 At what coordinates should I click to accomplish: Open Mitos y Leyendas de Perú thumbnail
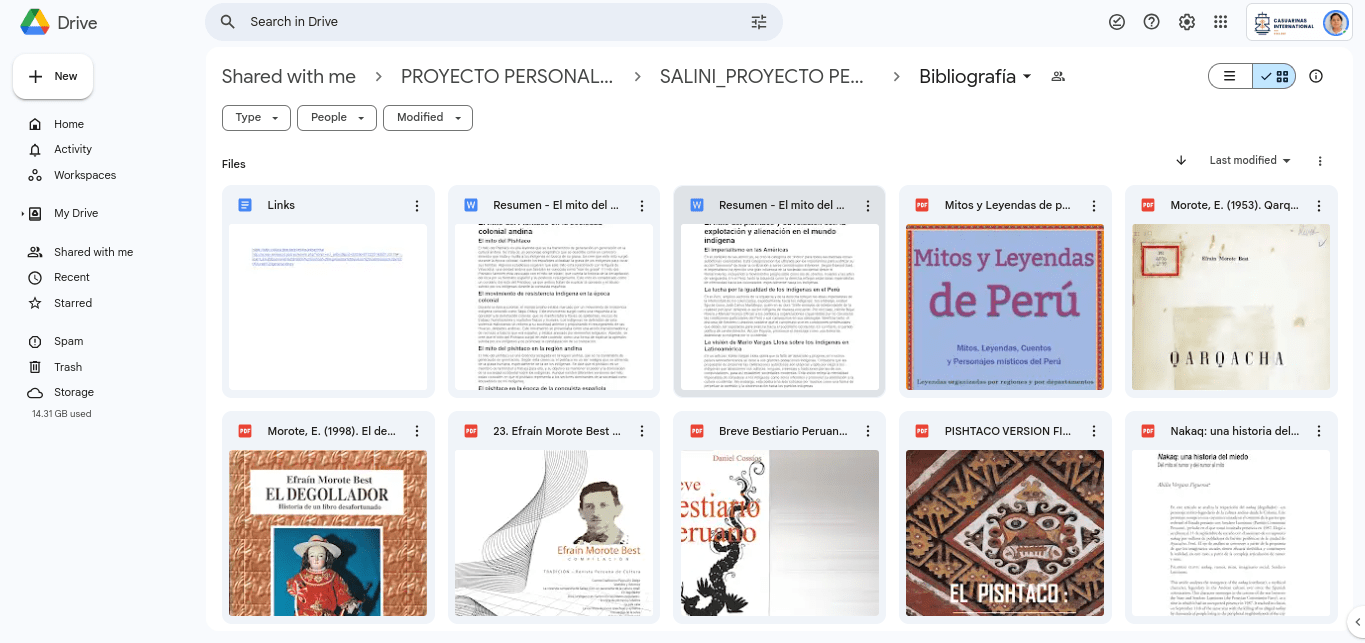[x=1005, y=306]
